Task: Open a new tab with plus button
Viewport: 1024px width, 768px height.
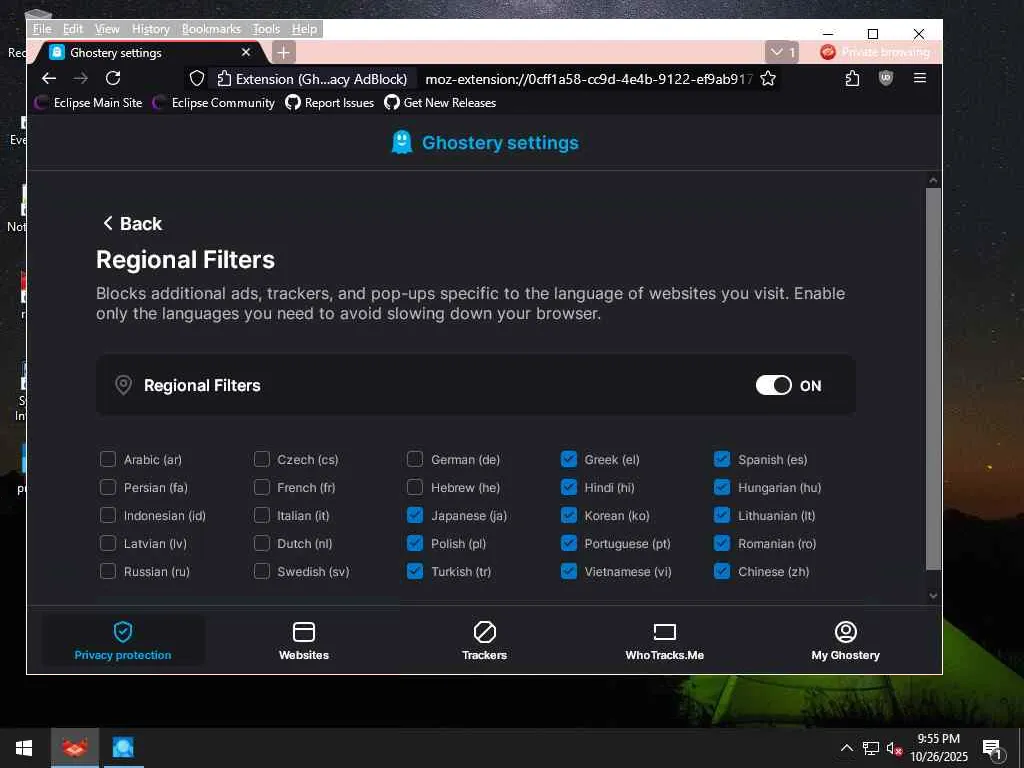Action: 283,52
